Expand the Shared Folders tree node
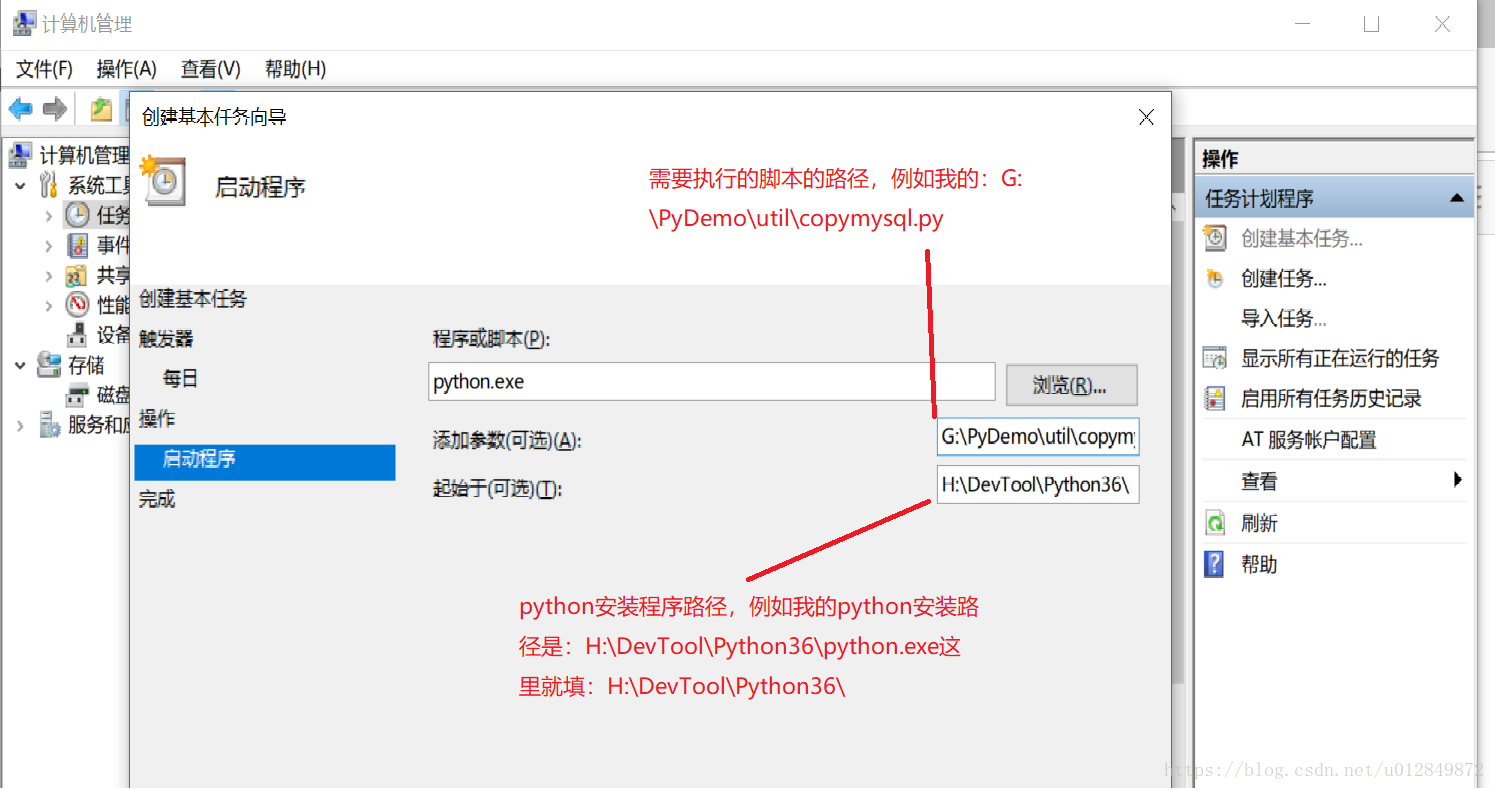1495x790 pixels. 49,275
